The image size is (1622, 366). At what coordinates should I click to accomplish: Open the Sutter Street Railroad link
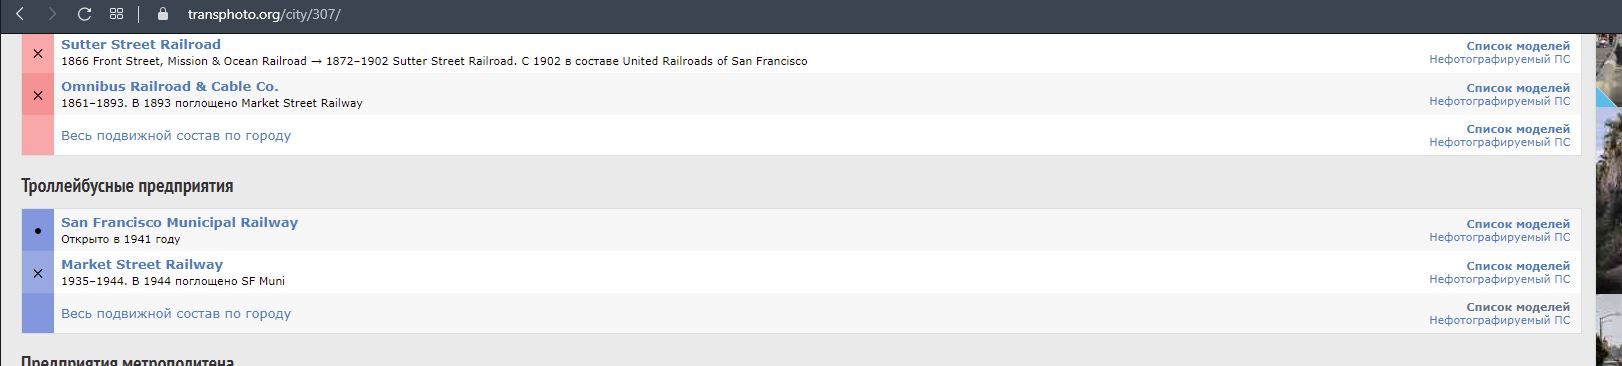tap(141, 45)
